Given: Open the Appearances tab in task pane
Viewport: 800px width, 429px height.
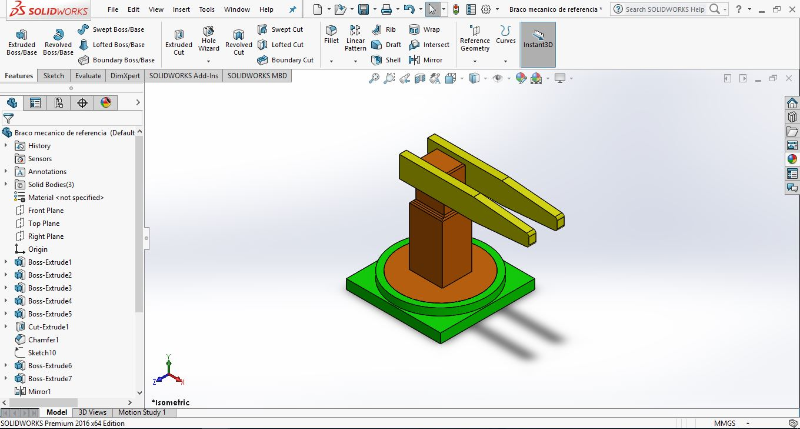Looking at the screenshot, I should pyautogui.click(x=792, y=158).
